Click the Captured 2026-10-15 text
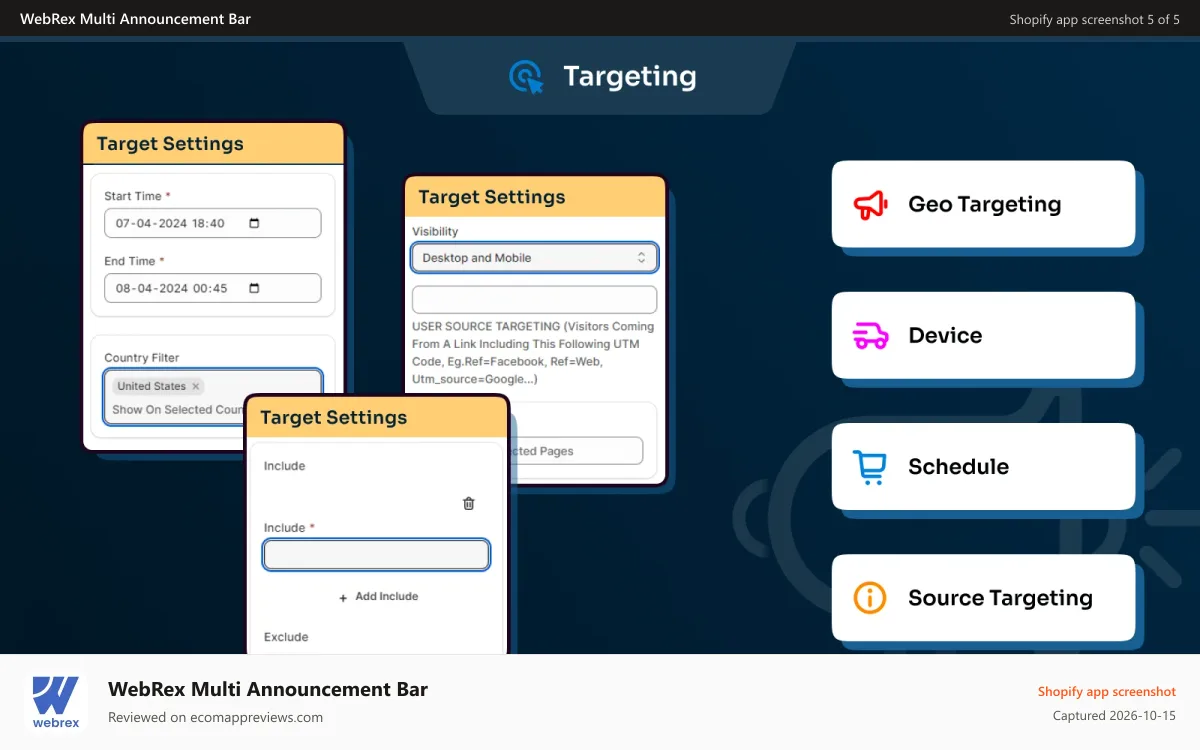1200x750 pixels. [x=1115, y=716]
